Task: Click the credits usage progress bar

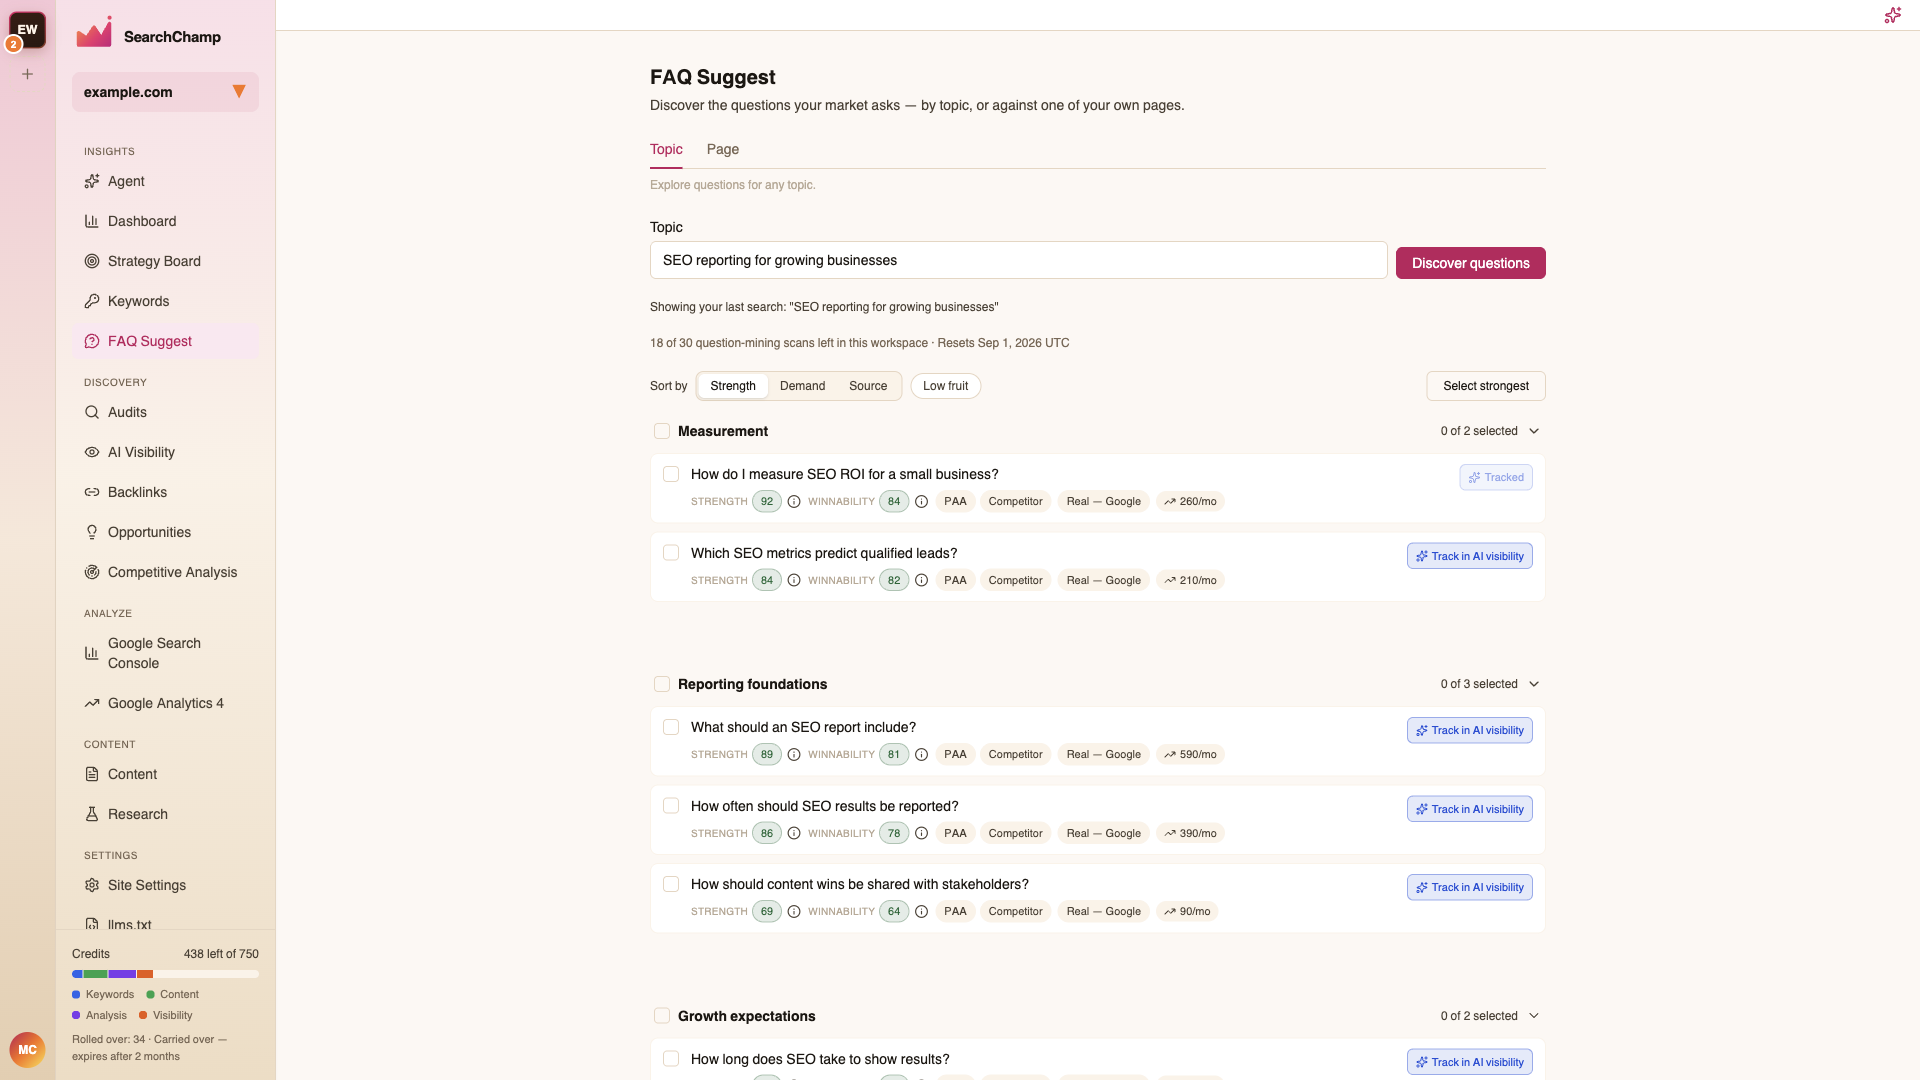Action: tap(165, 974)
